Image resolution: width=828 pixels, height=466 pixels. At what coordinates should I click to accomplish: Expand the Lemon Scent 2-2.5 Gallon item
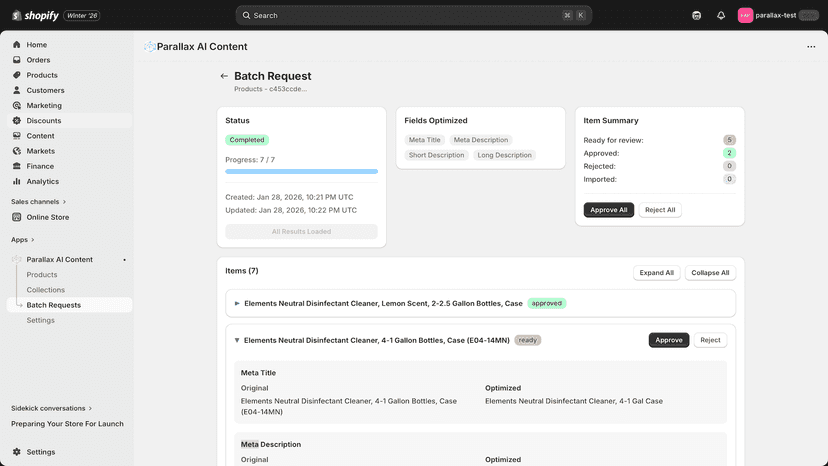[x=237, y=303]
